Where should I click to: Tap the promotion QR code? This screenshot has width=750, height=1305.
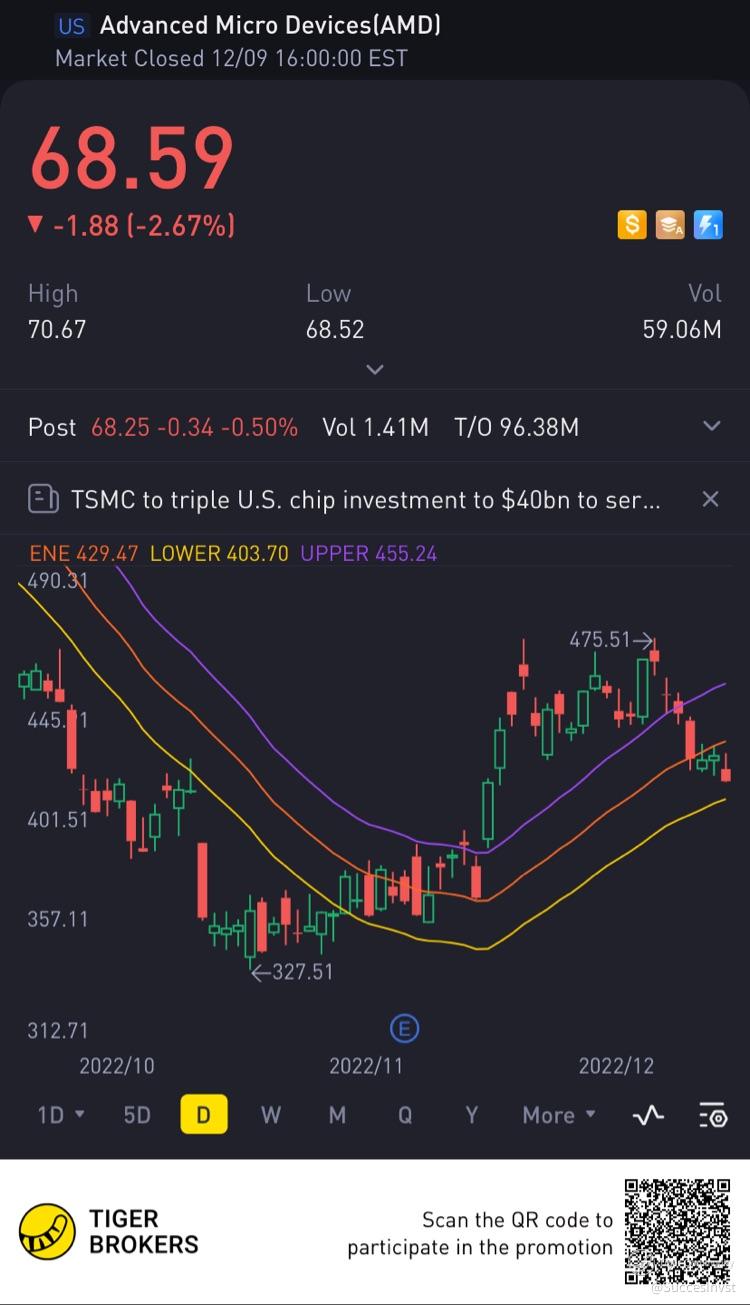click(677, 1231)
